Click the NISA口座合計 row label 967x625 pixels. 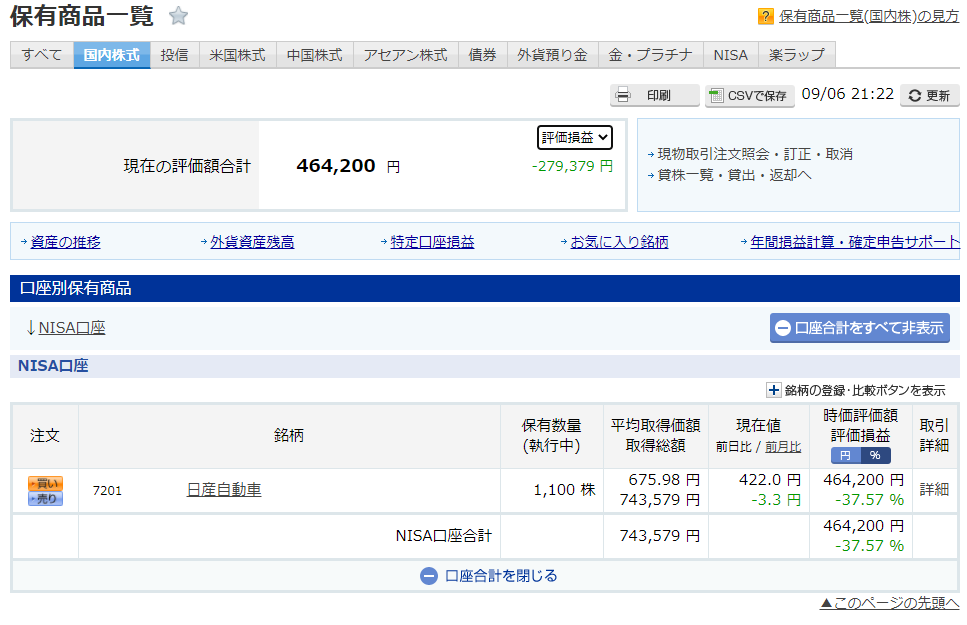click(443, 536)
